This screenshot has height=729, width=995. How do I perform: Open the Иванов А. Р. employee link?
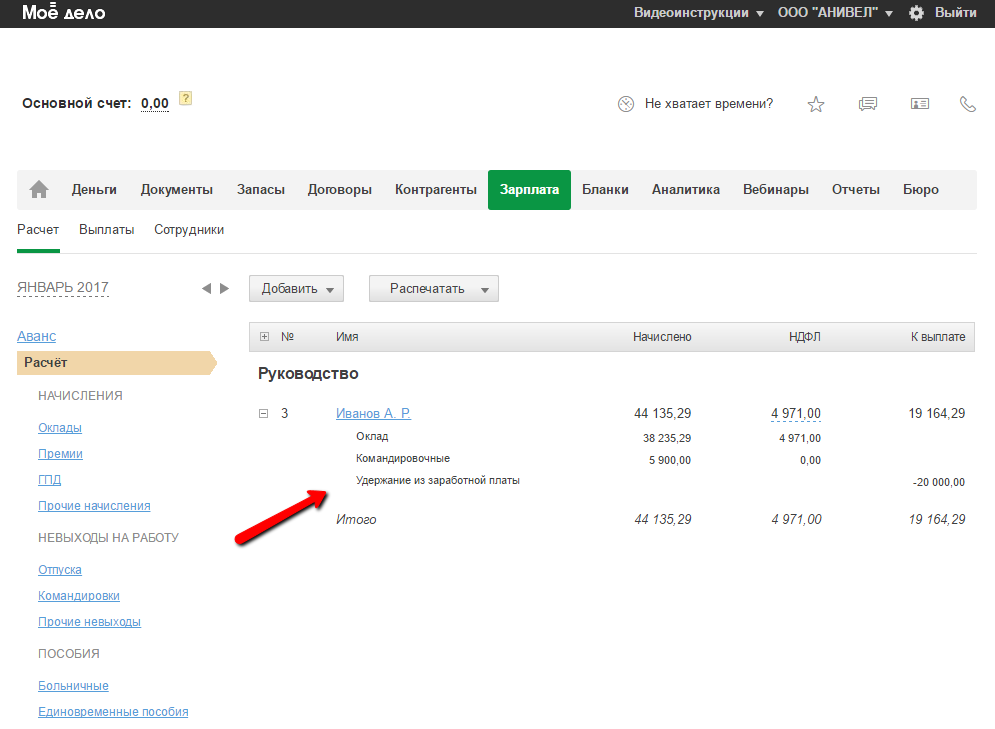[x=373, y=413]
